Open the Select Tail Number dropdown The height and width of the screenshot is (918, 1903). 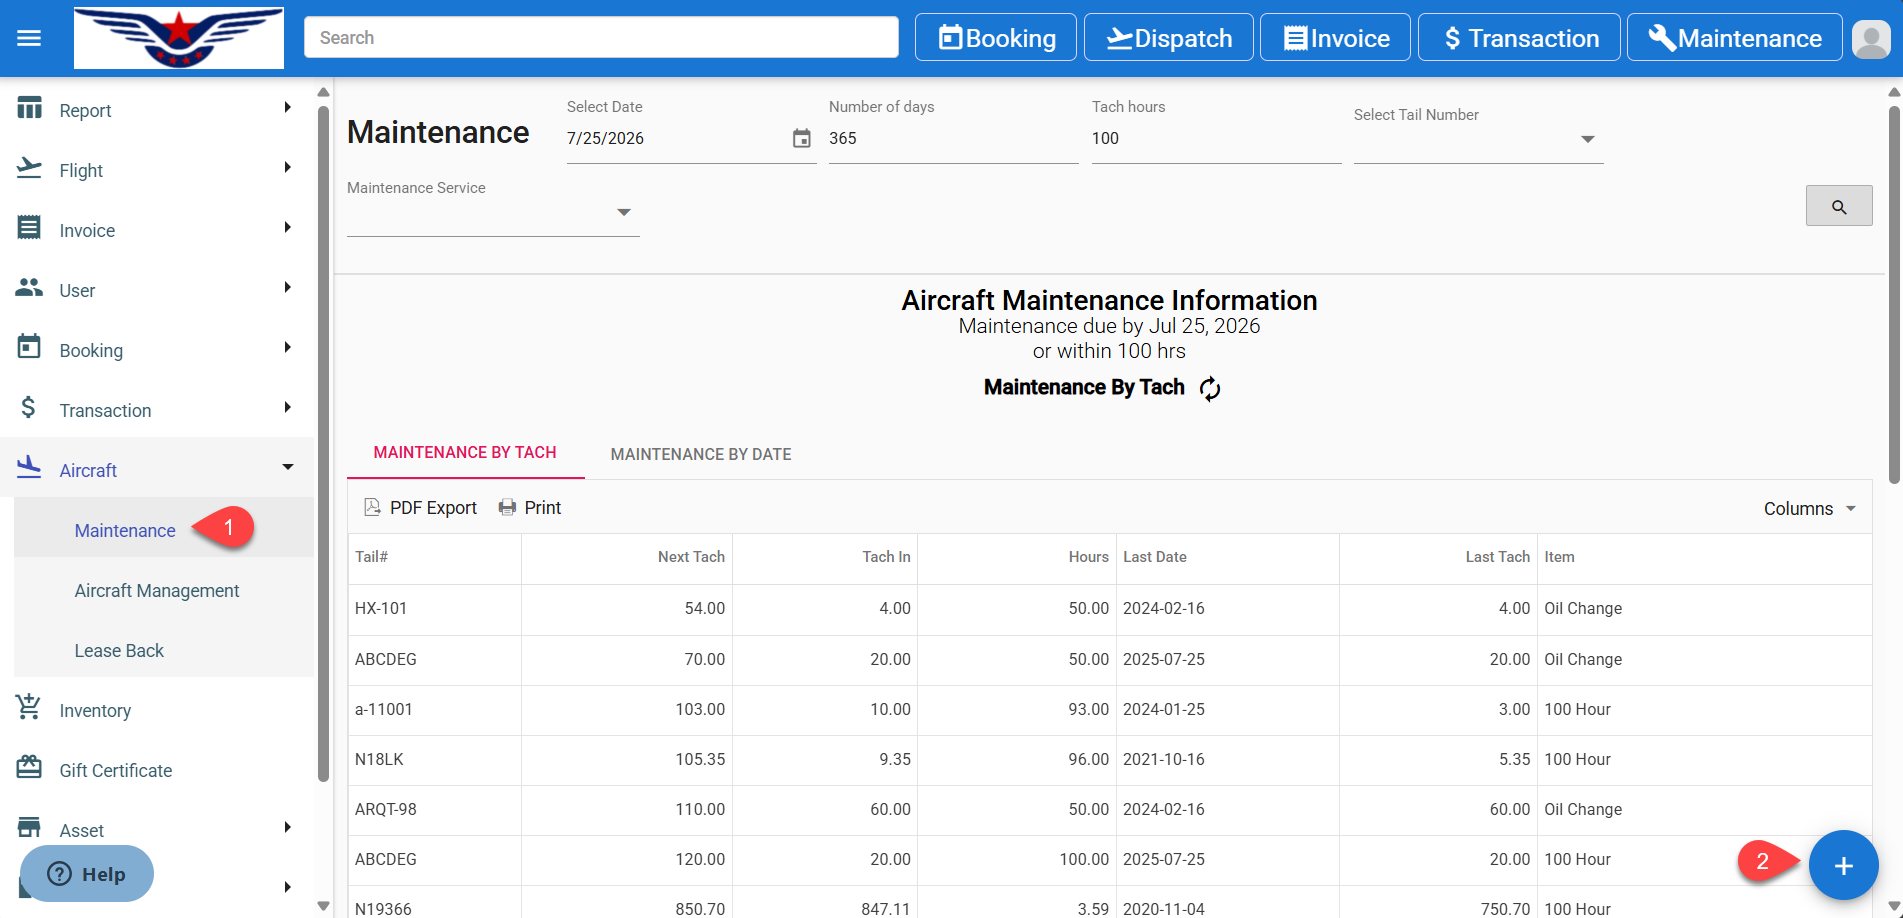tap(1586, 140)
